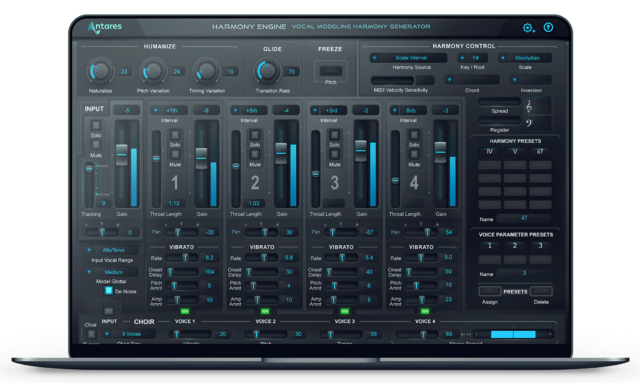
Task: Click the presets Assign button
Action: point(489,291)
